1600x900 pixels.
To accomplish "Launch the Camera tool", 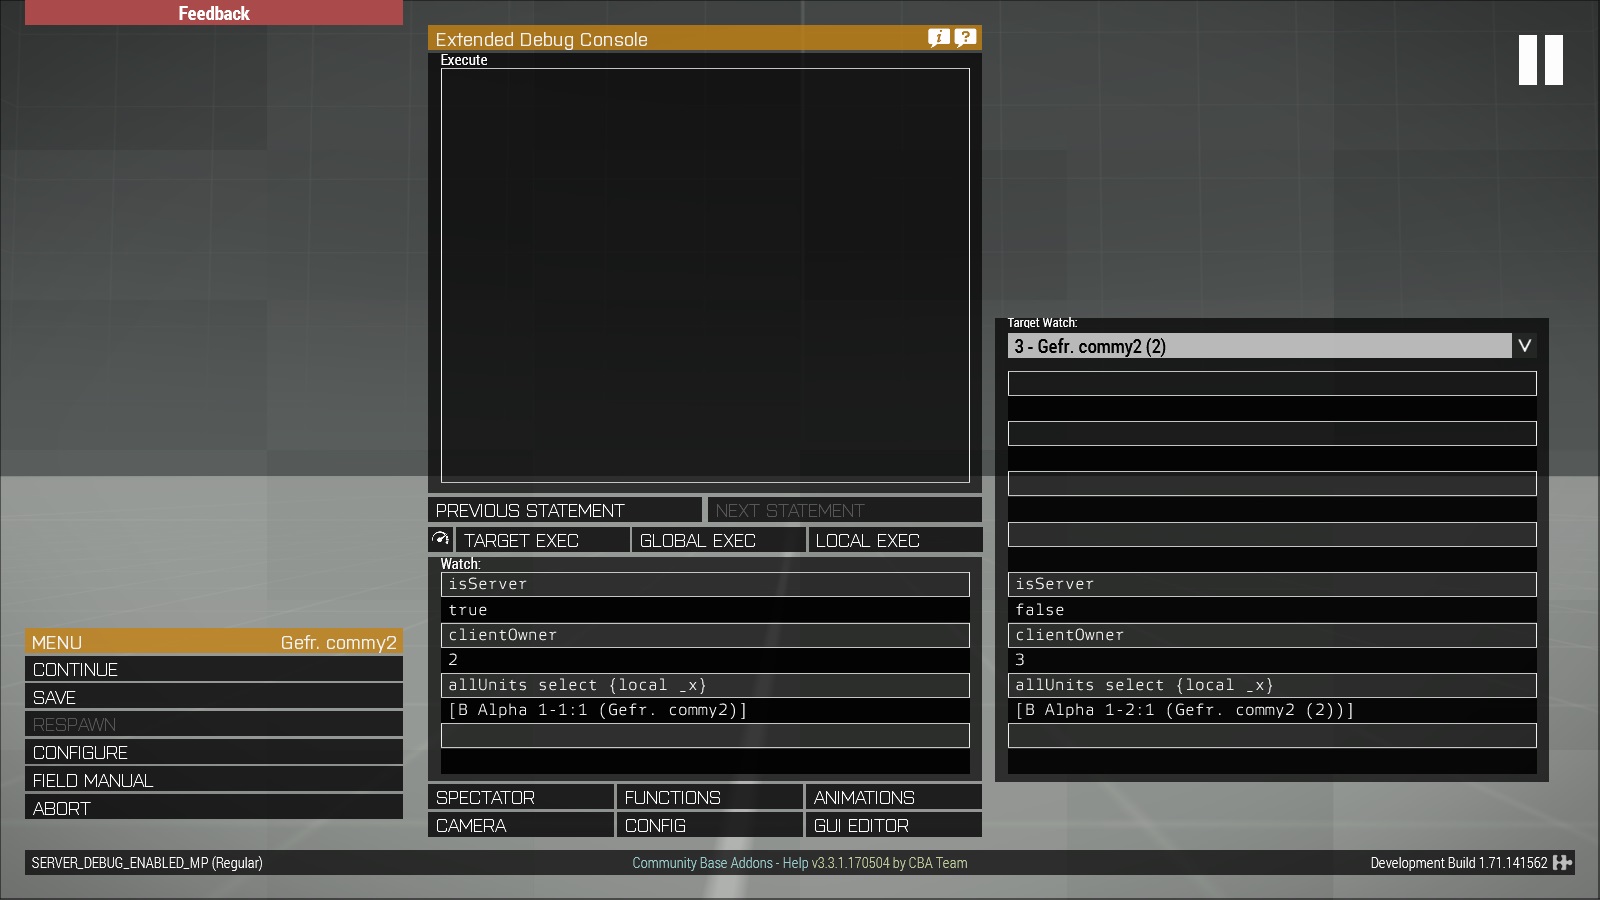I will (521, 825).
